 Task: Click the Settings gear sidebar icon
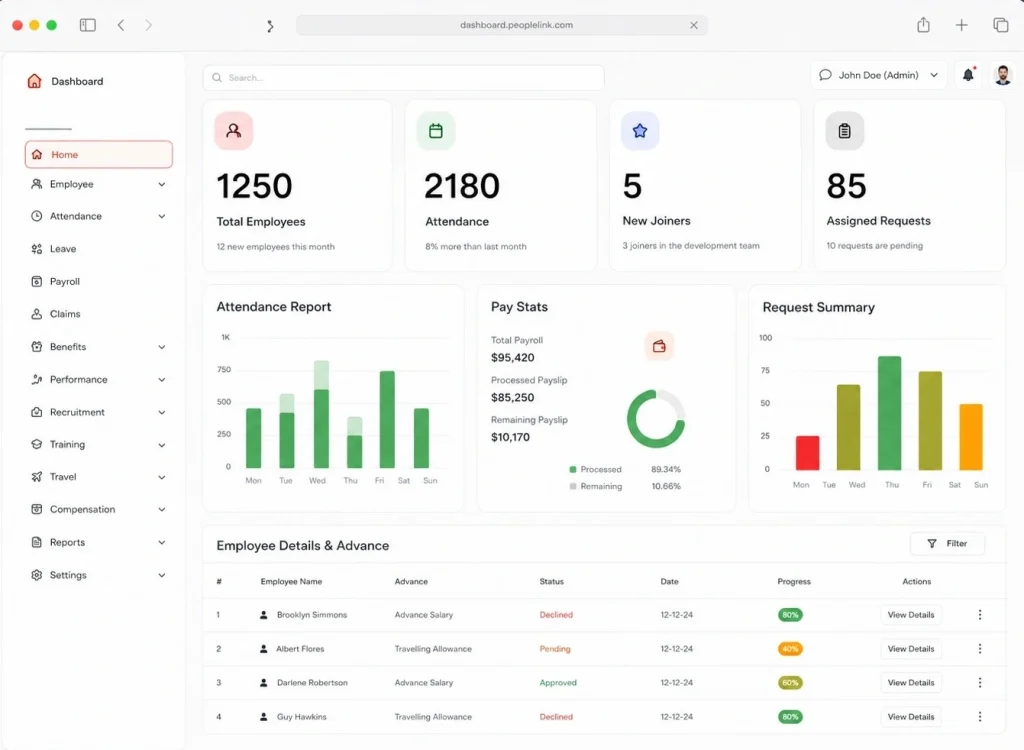click(37, 575)
